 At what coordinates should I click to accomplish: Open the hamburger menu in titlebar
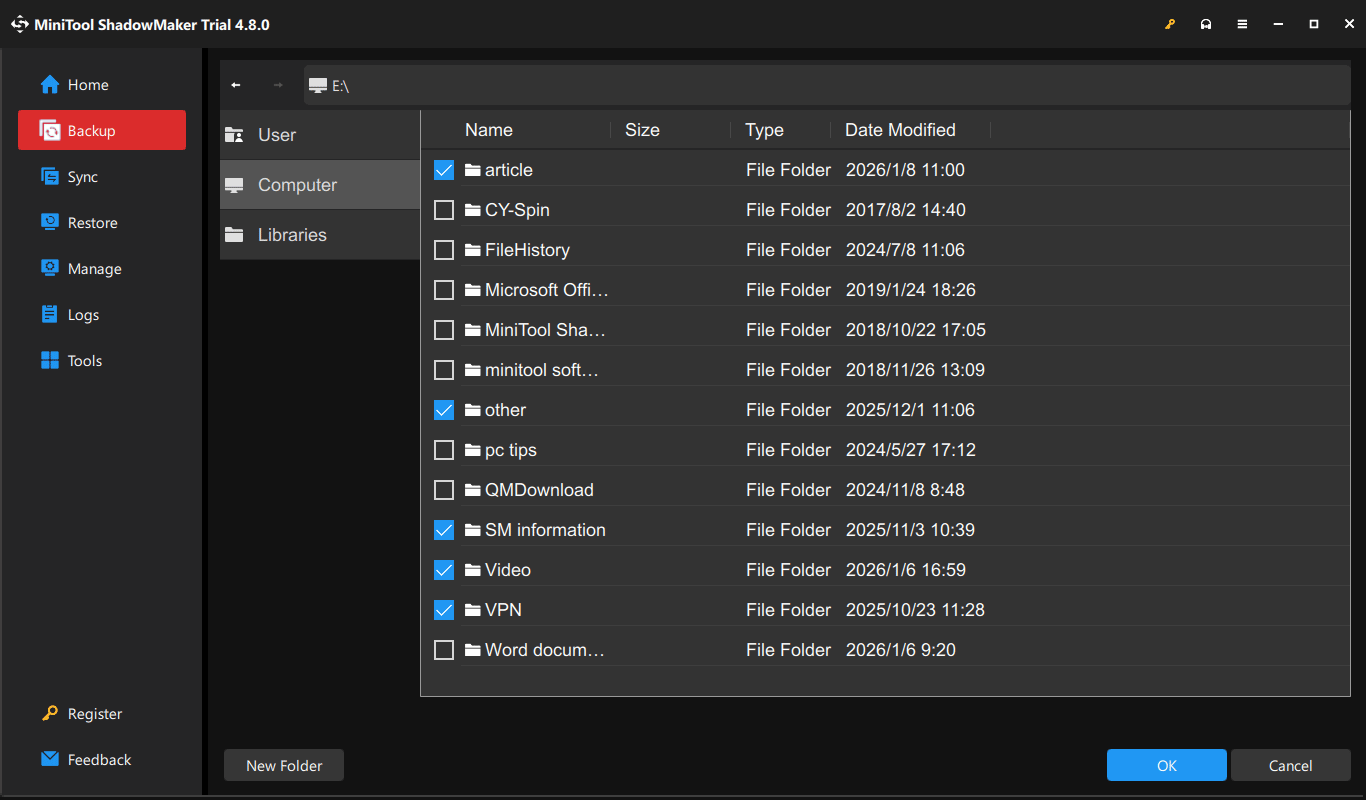1242,23
